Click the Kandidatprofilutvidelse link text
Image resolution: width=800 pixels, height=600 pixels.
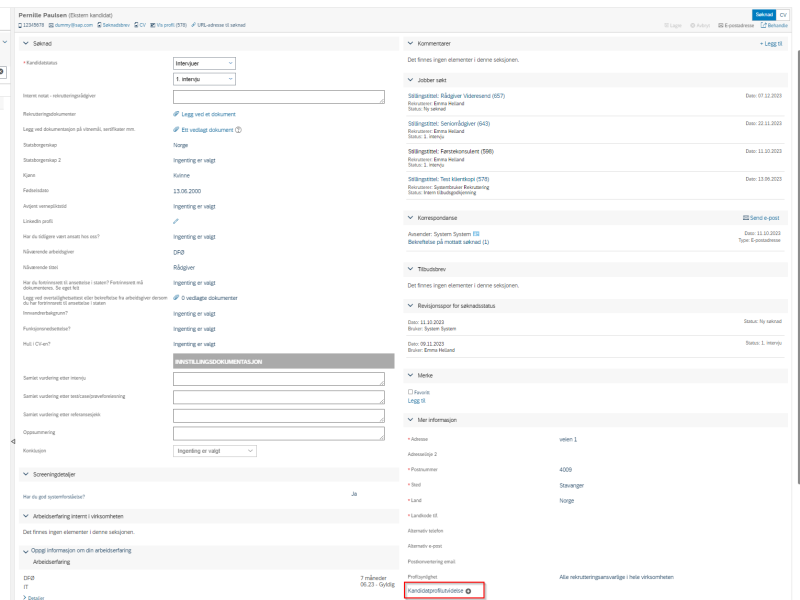click(x=435, y=591)
